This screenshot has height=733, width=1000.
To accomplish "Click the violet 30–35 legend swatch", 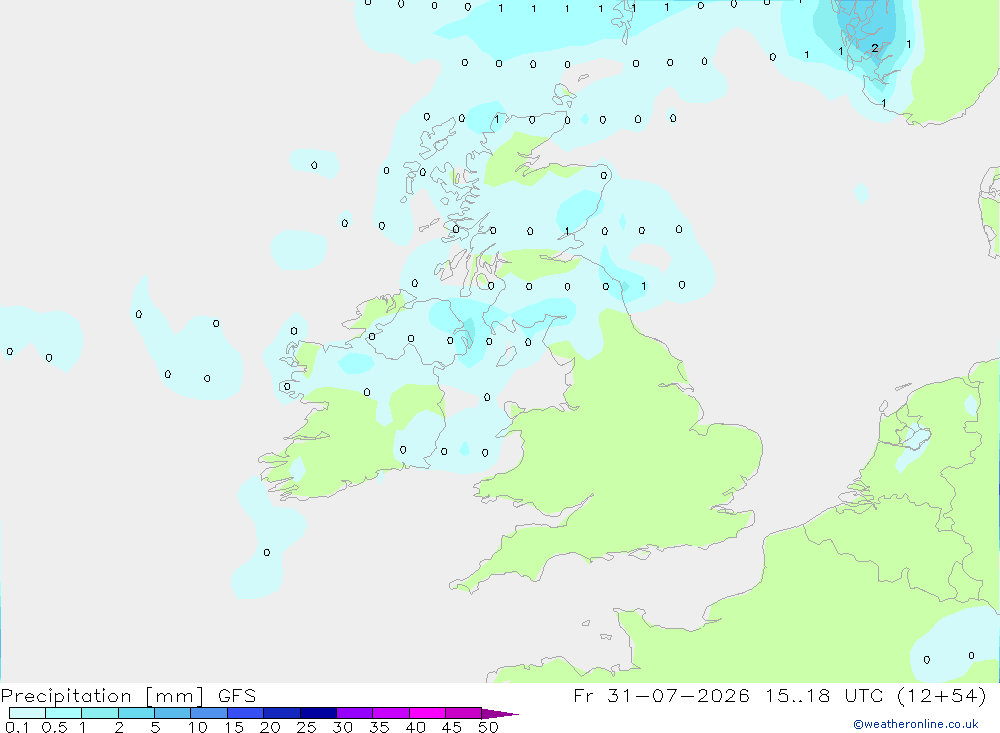I will (x=355, y=713).
